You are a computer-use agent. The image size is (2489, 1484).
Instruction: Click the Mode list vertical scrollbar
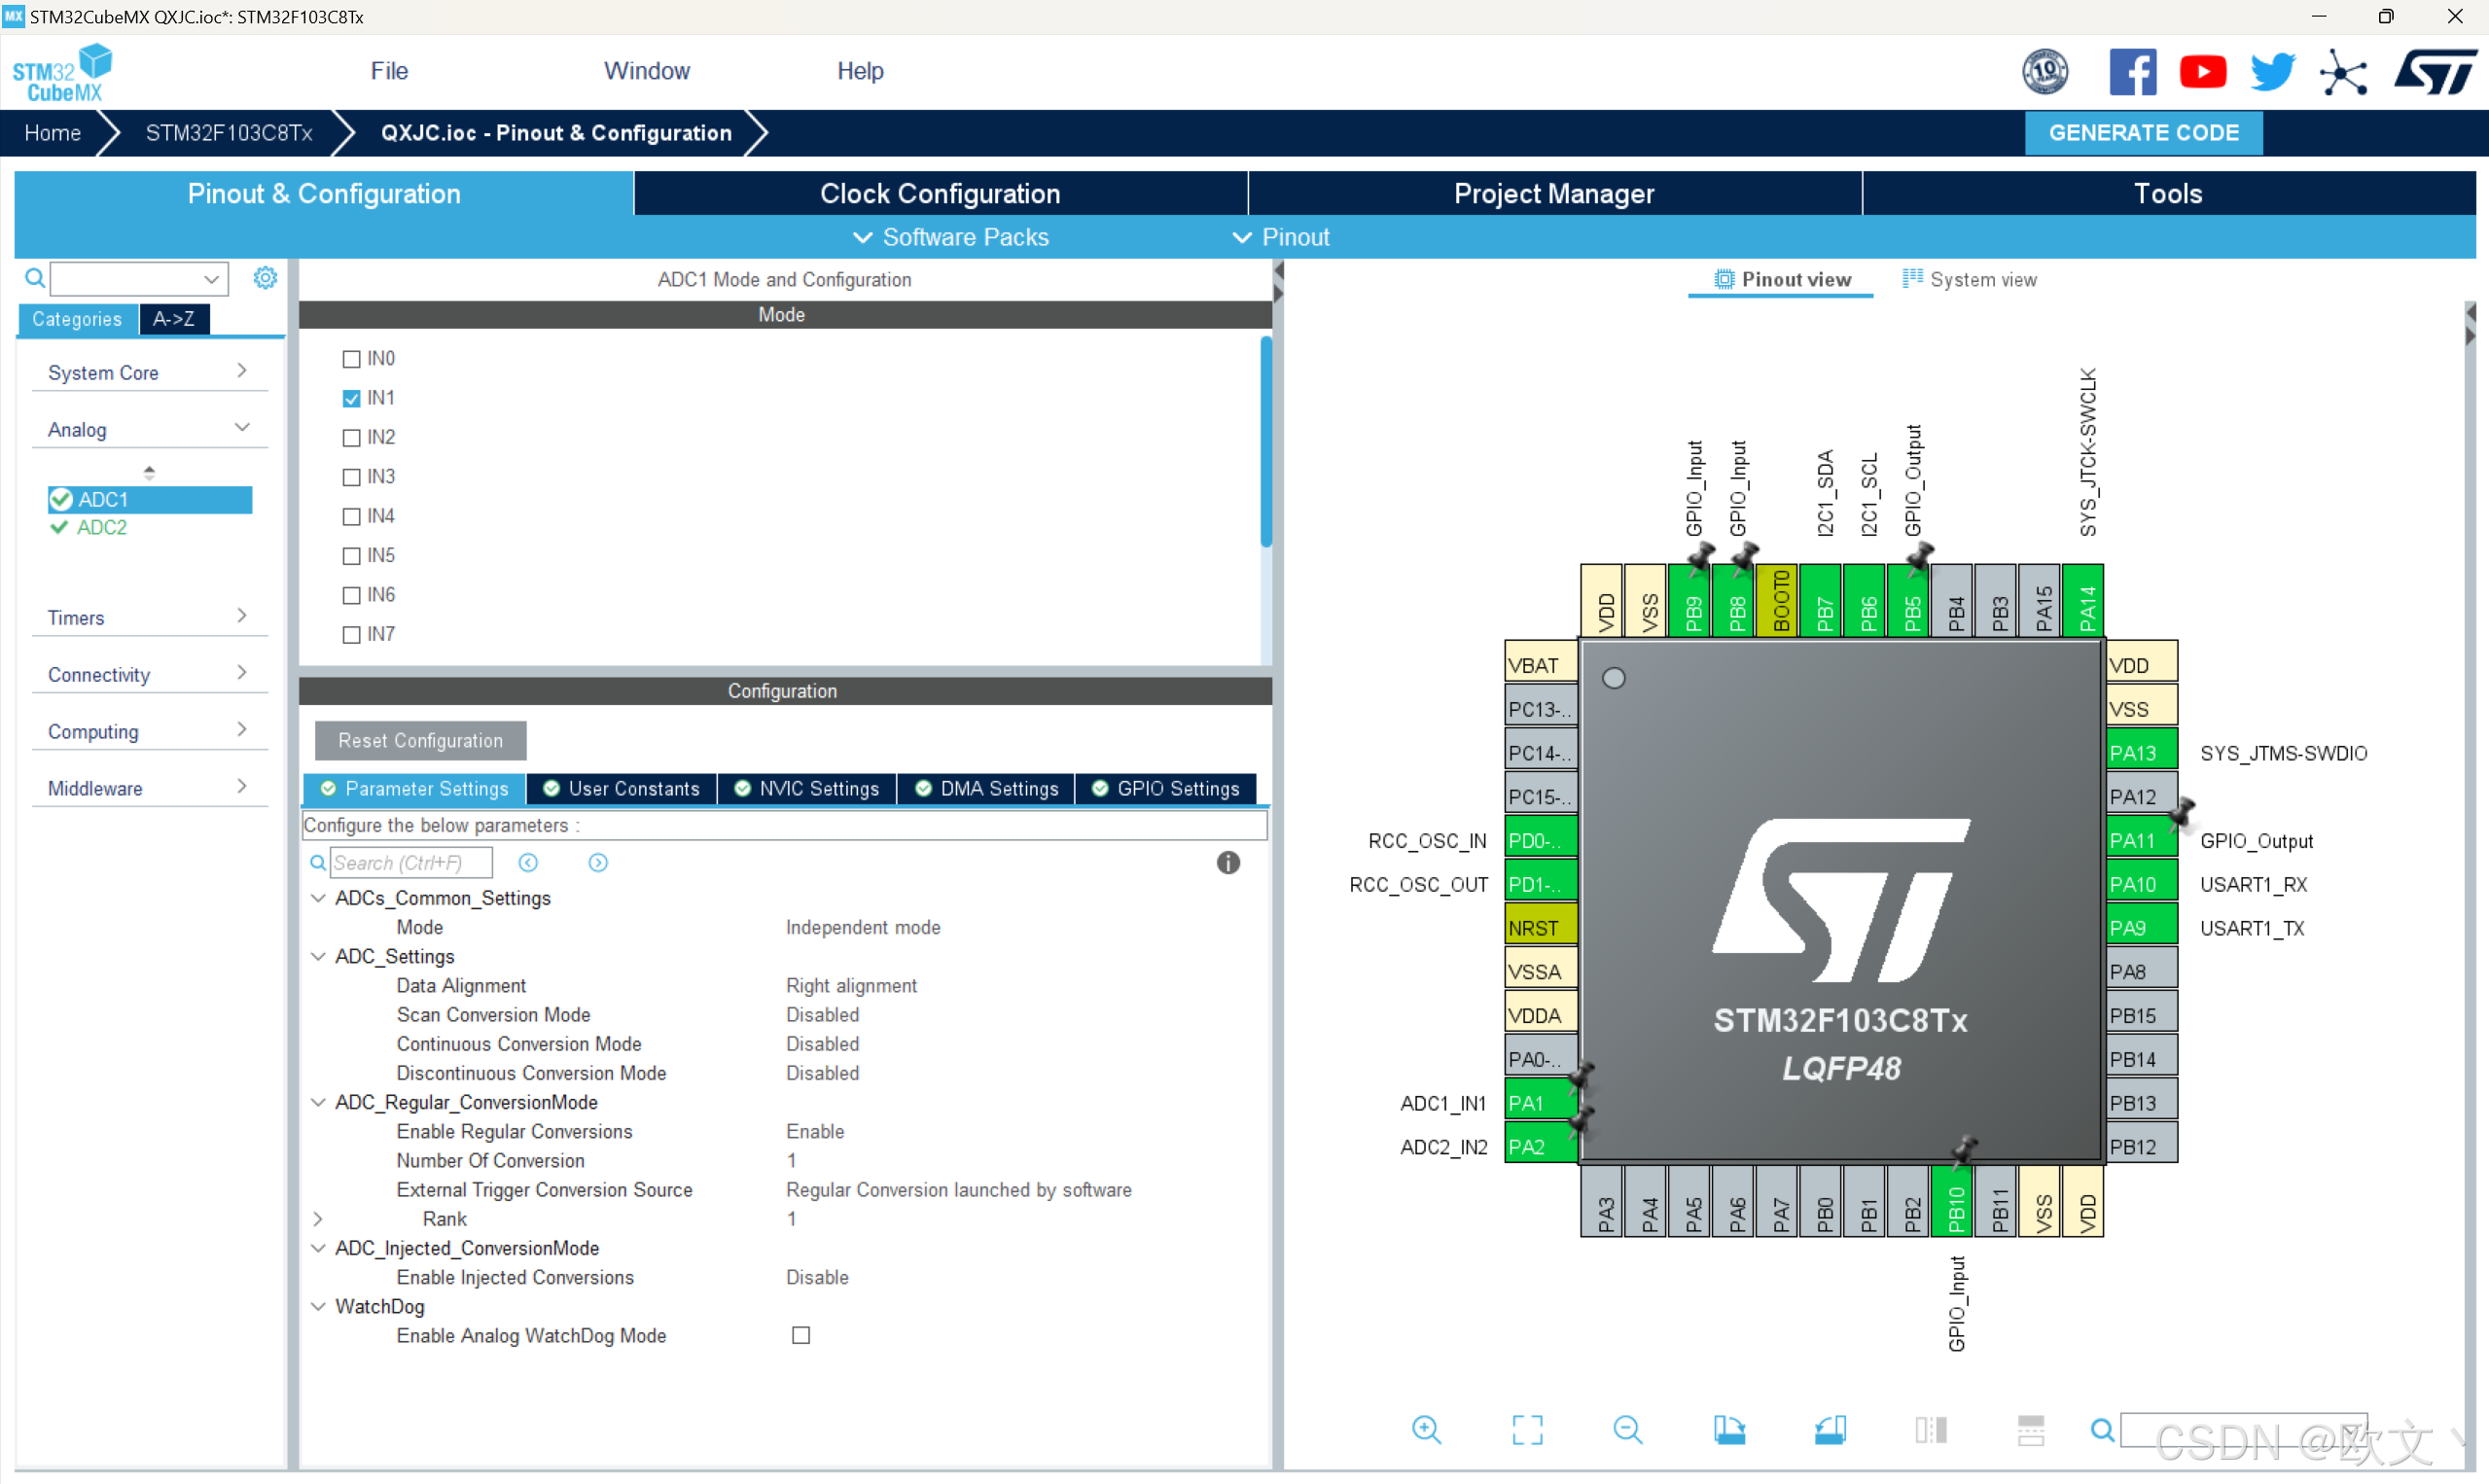coord(1265,443)
